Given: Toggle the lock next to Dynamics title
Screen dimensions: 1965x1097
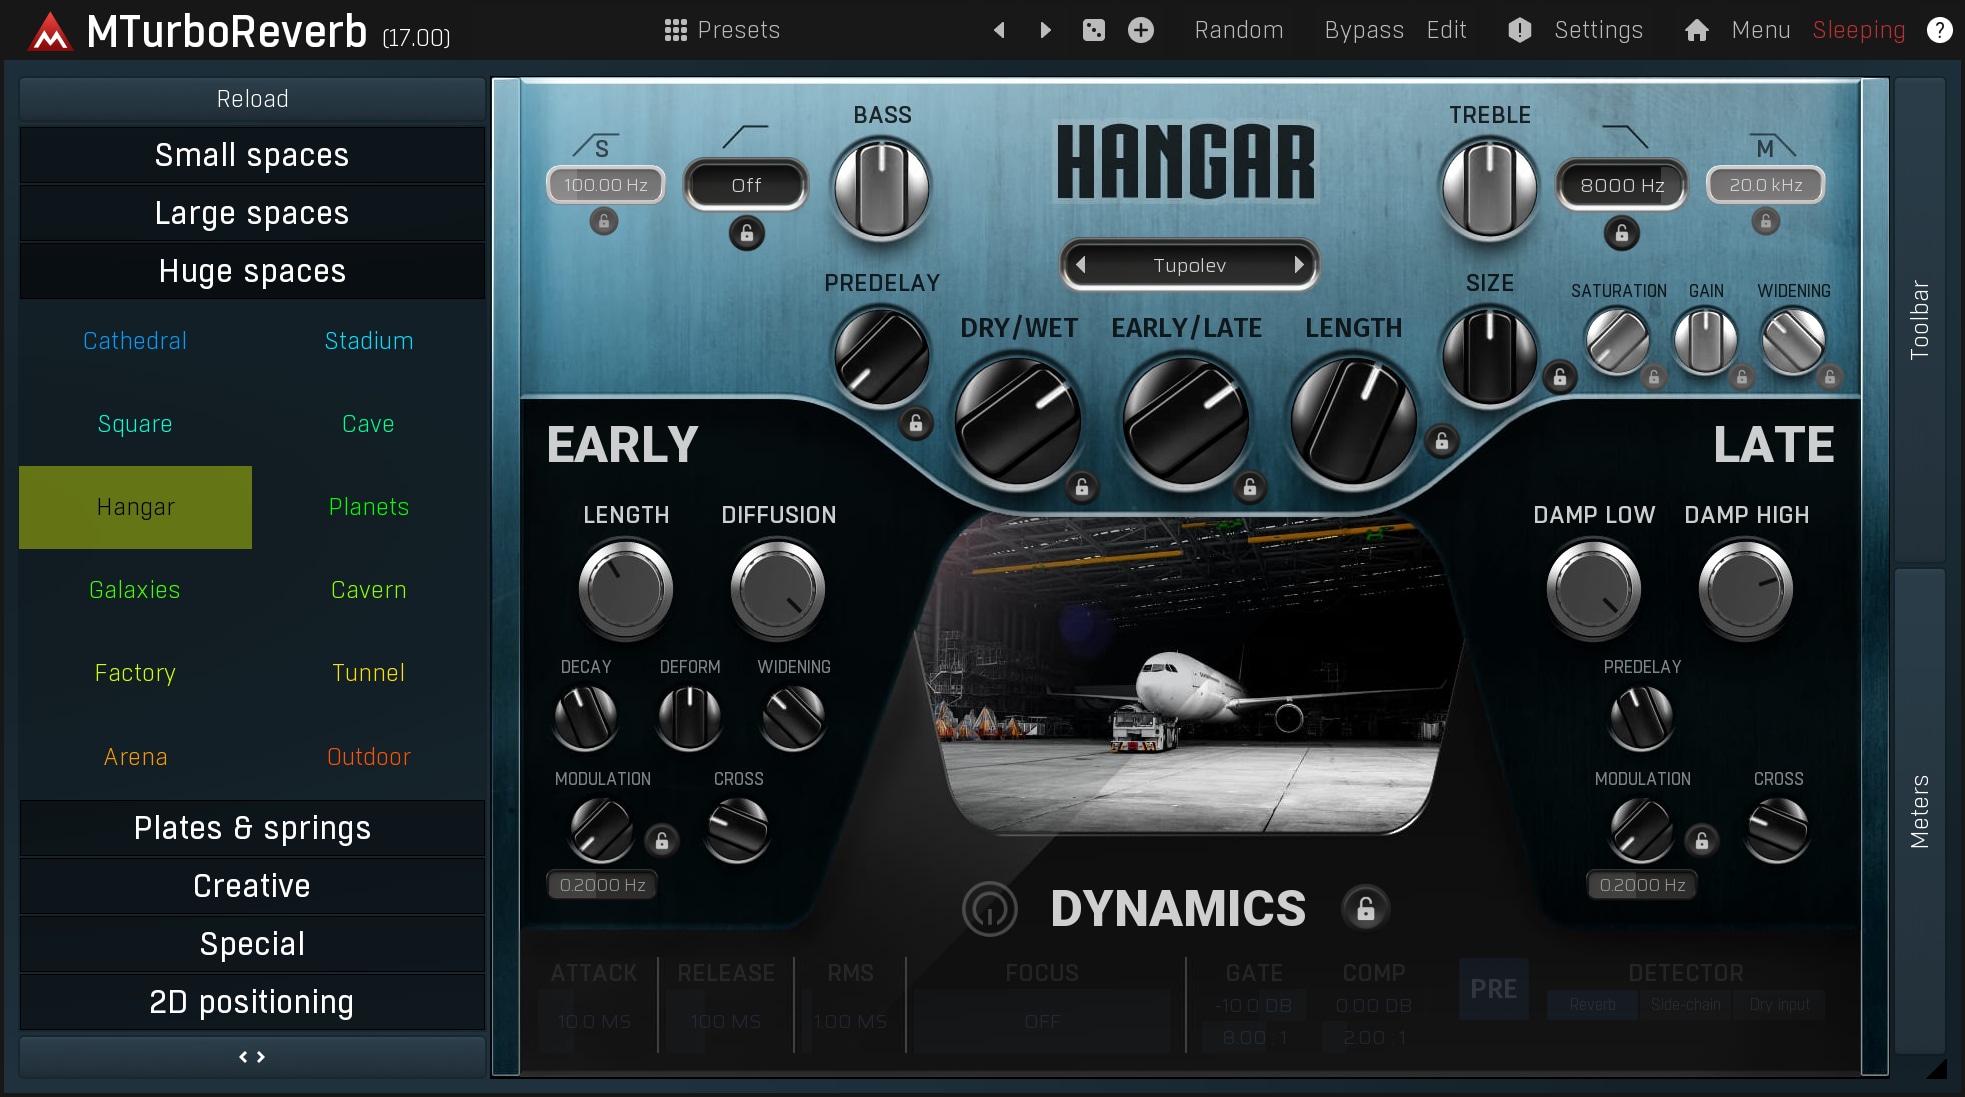Looking at the screenshot, I should [1365, 909].
